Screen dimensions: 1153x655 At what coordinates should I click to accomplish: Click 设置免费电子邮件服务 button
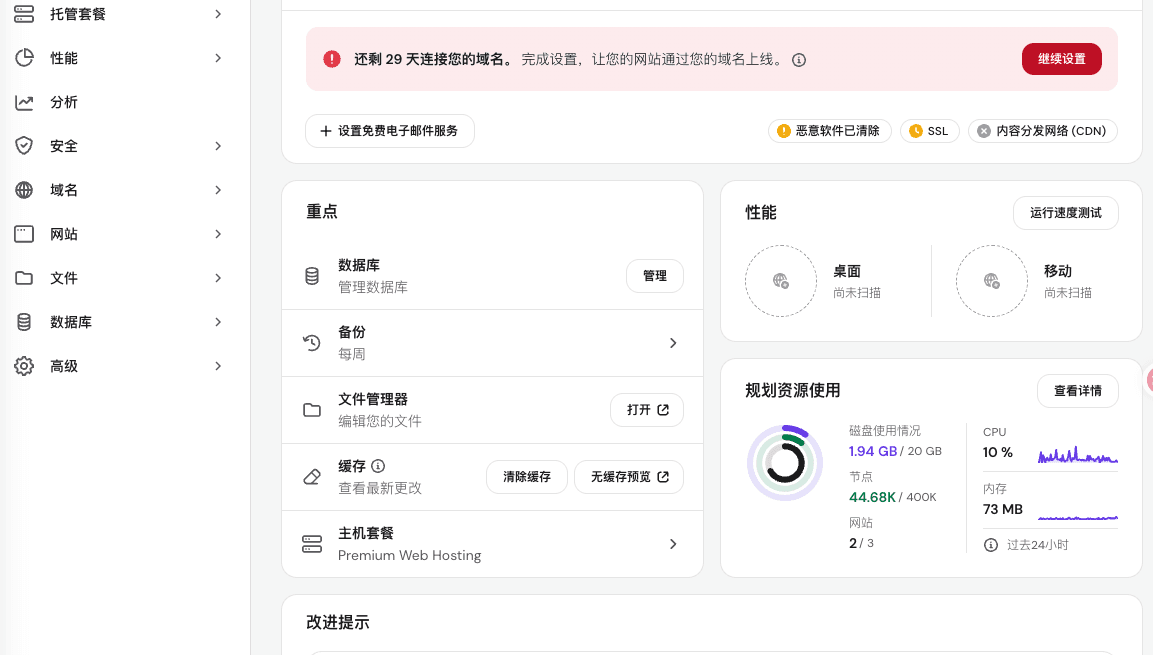pyautogui.click(x=390, y=131)
